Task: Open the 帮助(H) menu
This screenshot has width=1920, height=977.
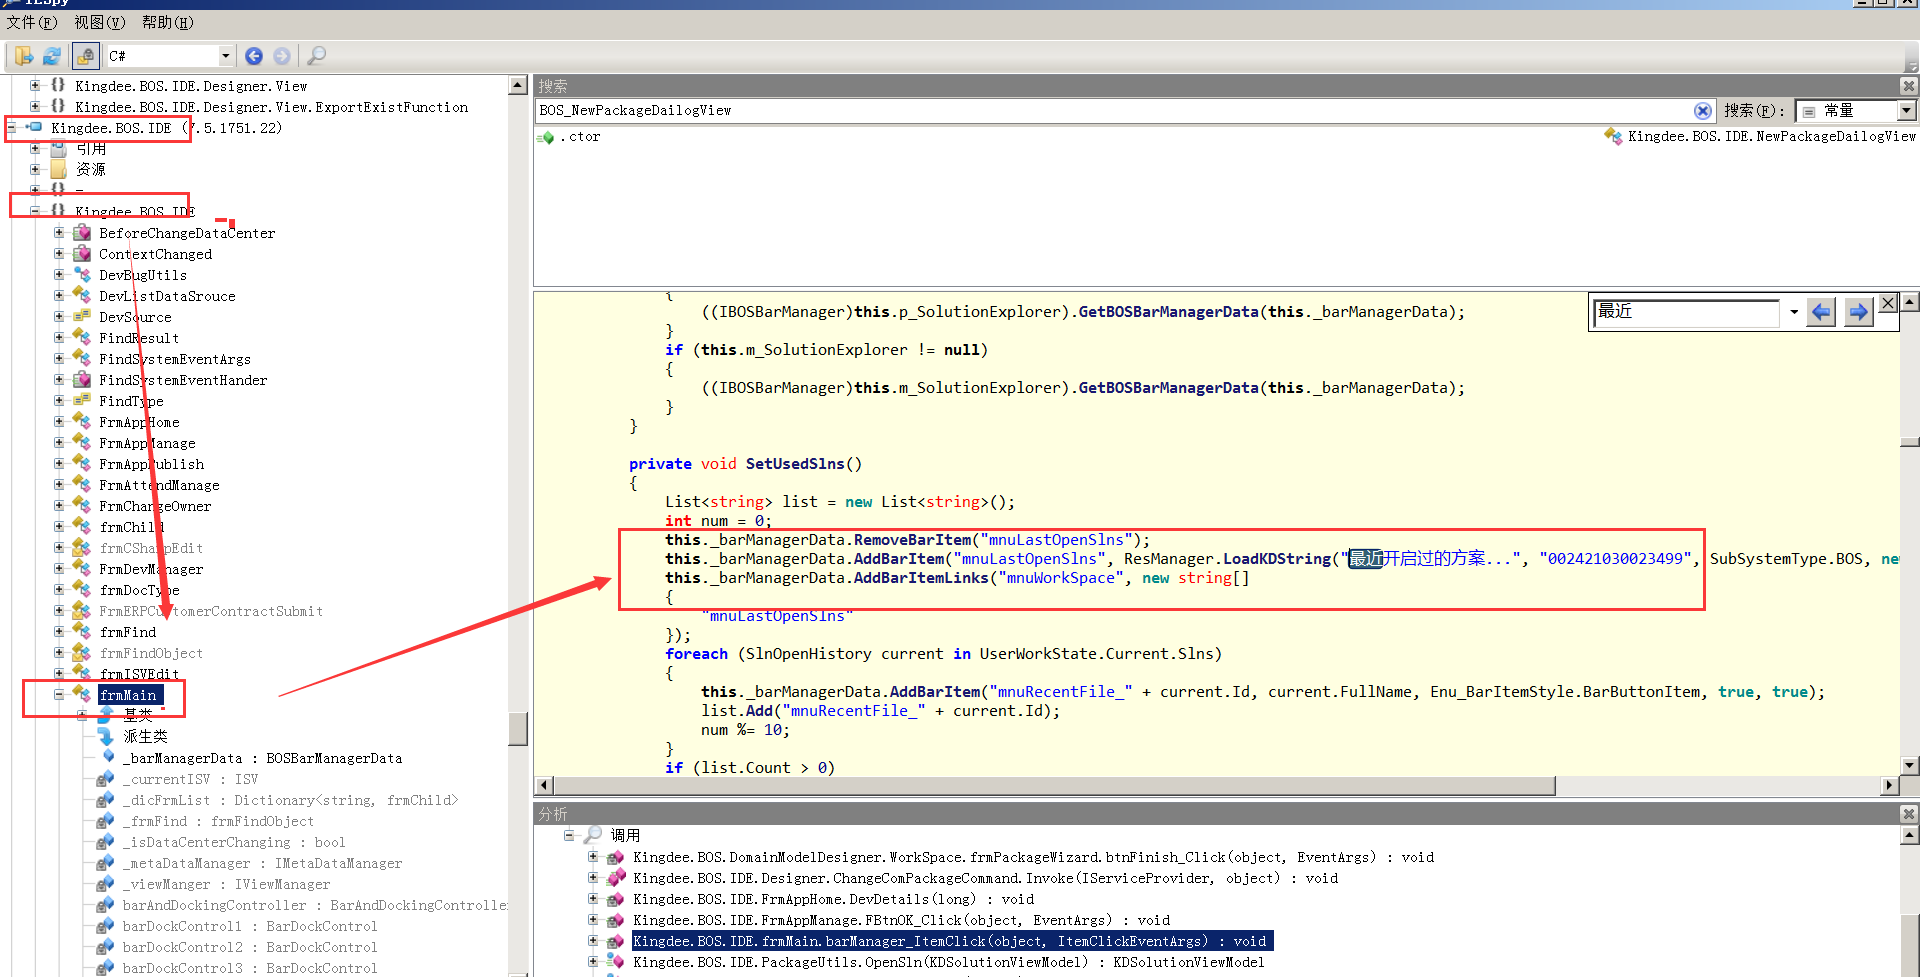Action: pos(167,22)
